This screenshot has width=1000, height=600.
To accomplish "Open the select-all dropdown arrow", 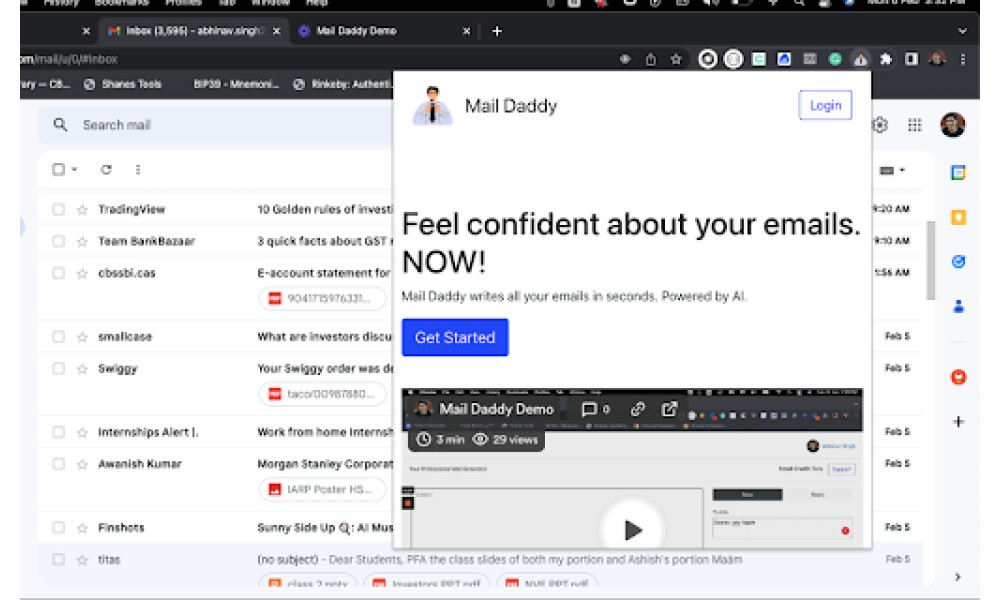I will click(x=75, y=170).
